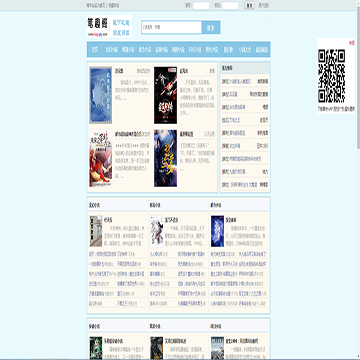Close the floating QR code ad
The image size is (360, 360).
pos(352,43)
